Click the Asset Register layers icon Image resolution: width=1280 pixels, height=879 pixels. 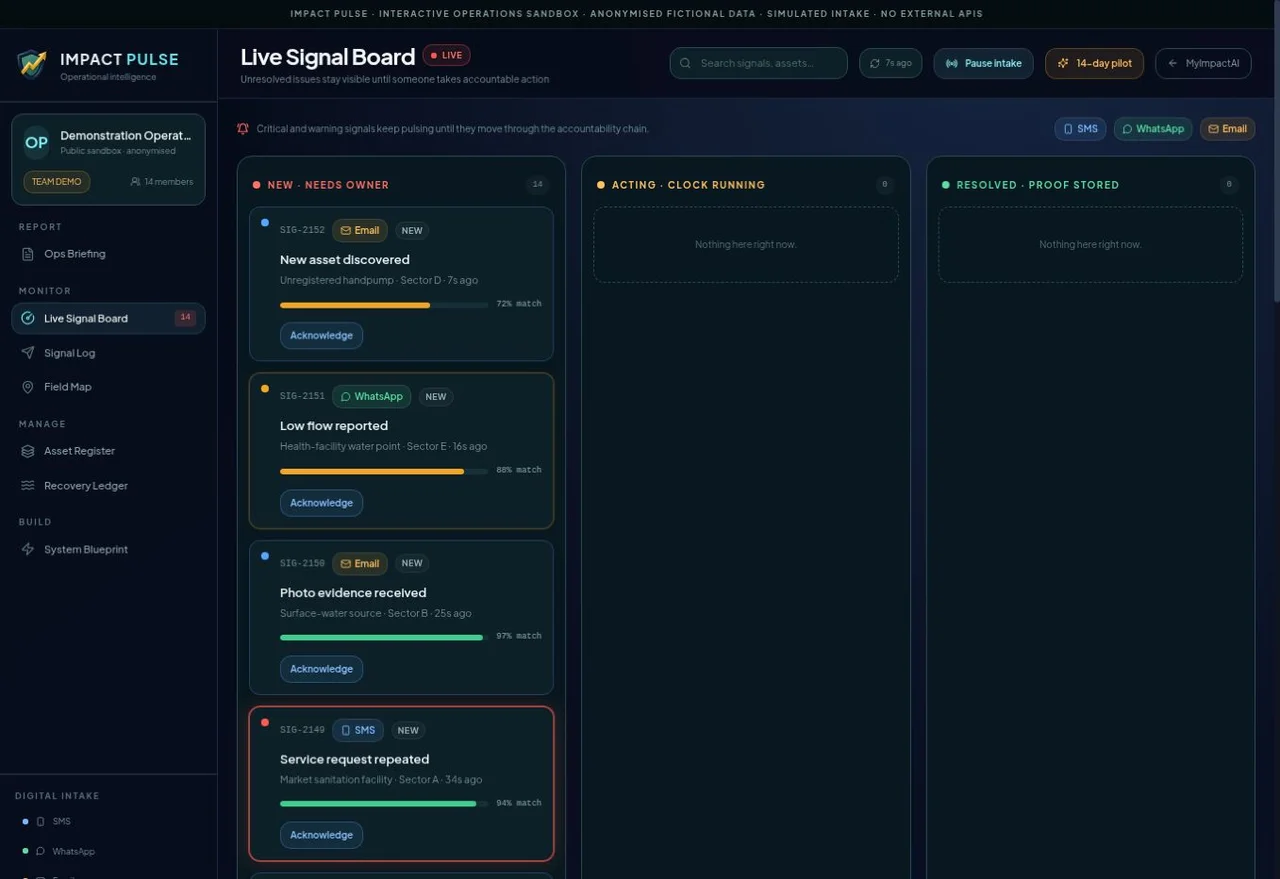click(28, 451)
